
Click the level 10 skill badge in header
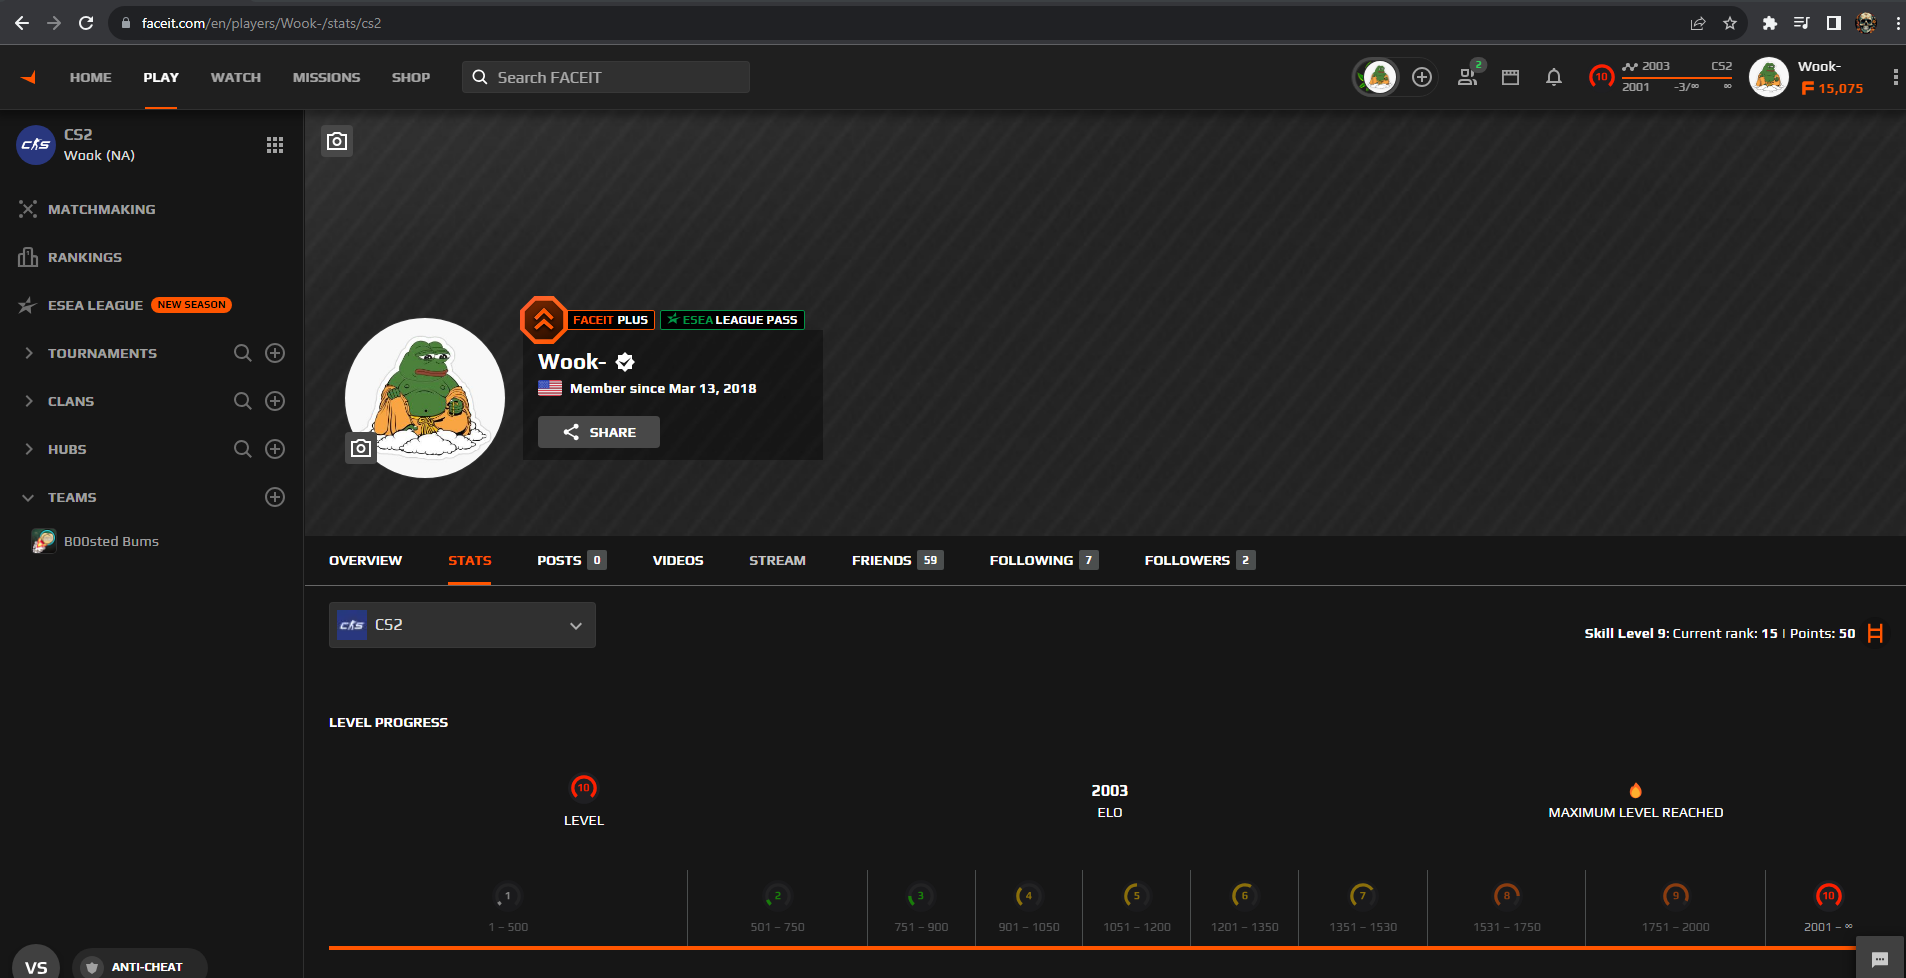click(1602, 77)
